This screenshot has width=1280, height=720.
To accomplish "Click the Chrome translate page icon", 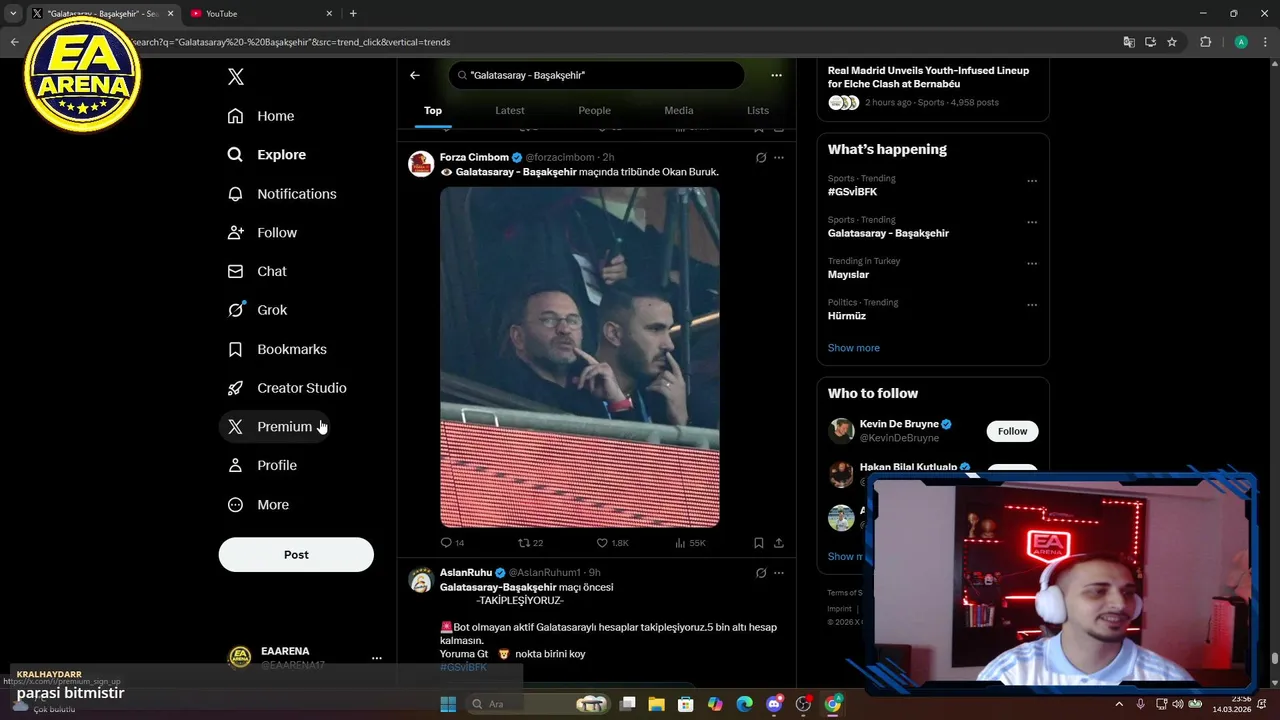I will coord(1129,42).
